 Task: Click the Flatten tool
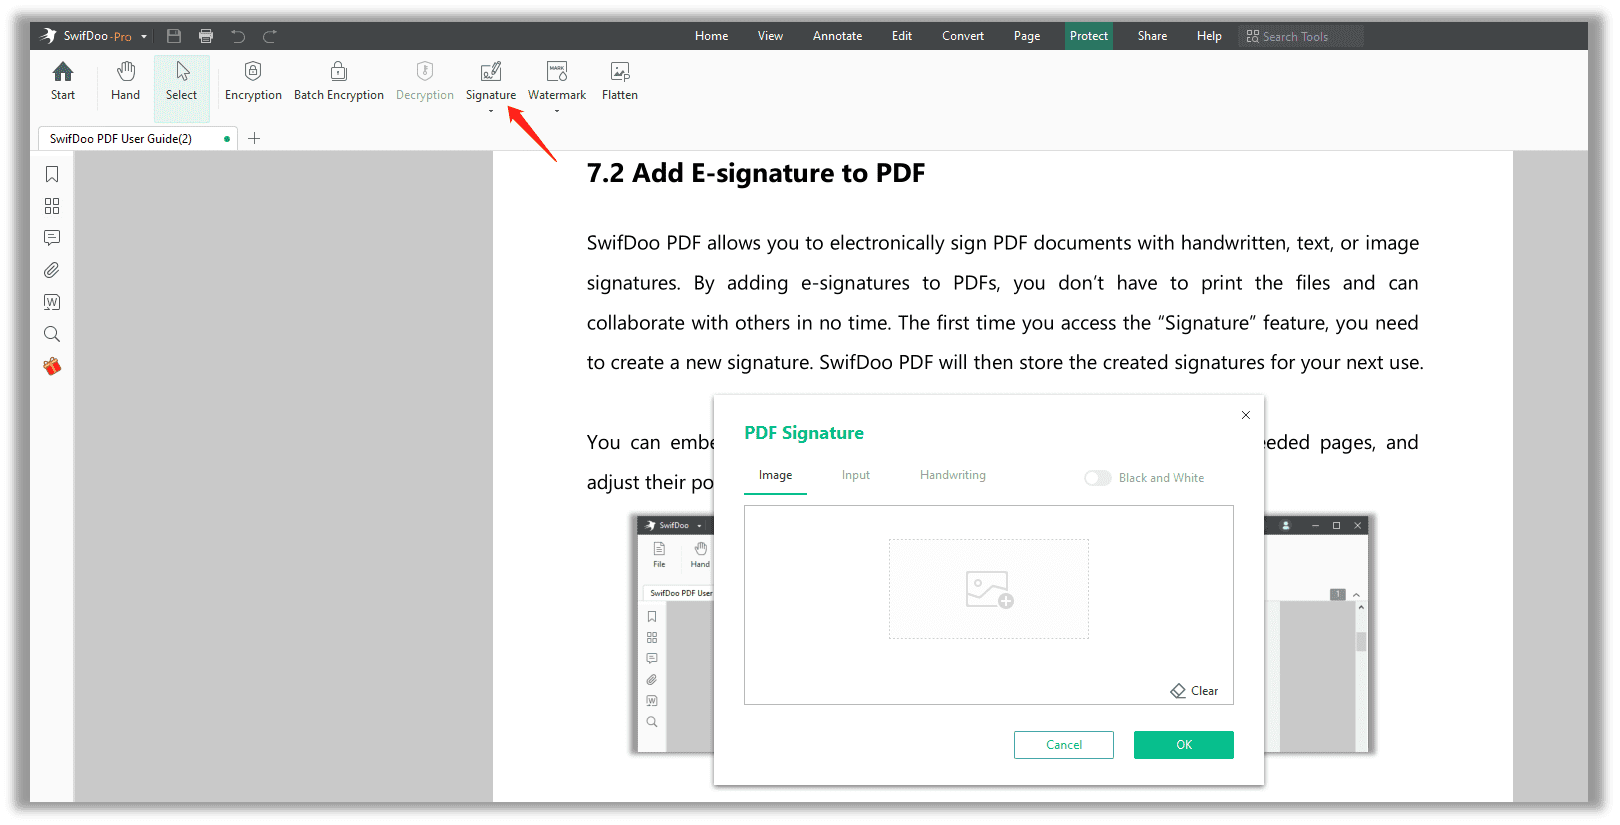point(620,81)
